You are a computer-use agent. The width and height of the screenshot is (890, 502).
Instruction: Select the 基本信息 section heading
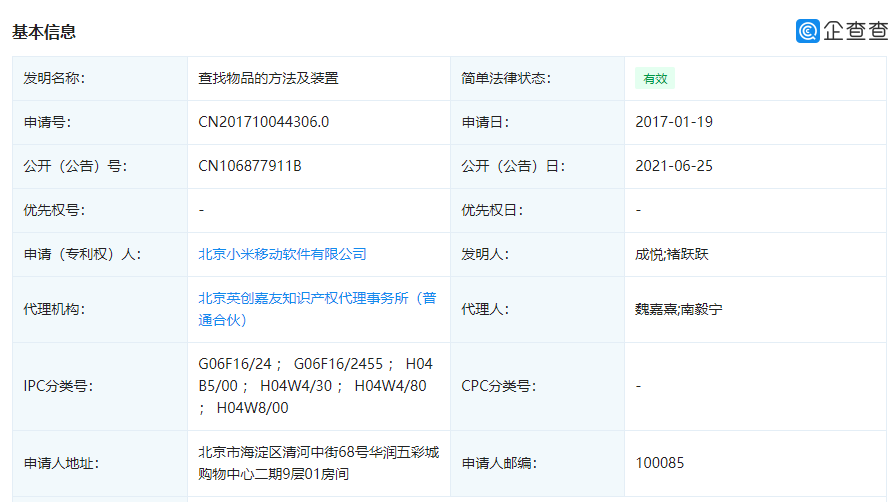(44, 32)
